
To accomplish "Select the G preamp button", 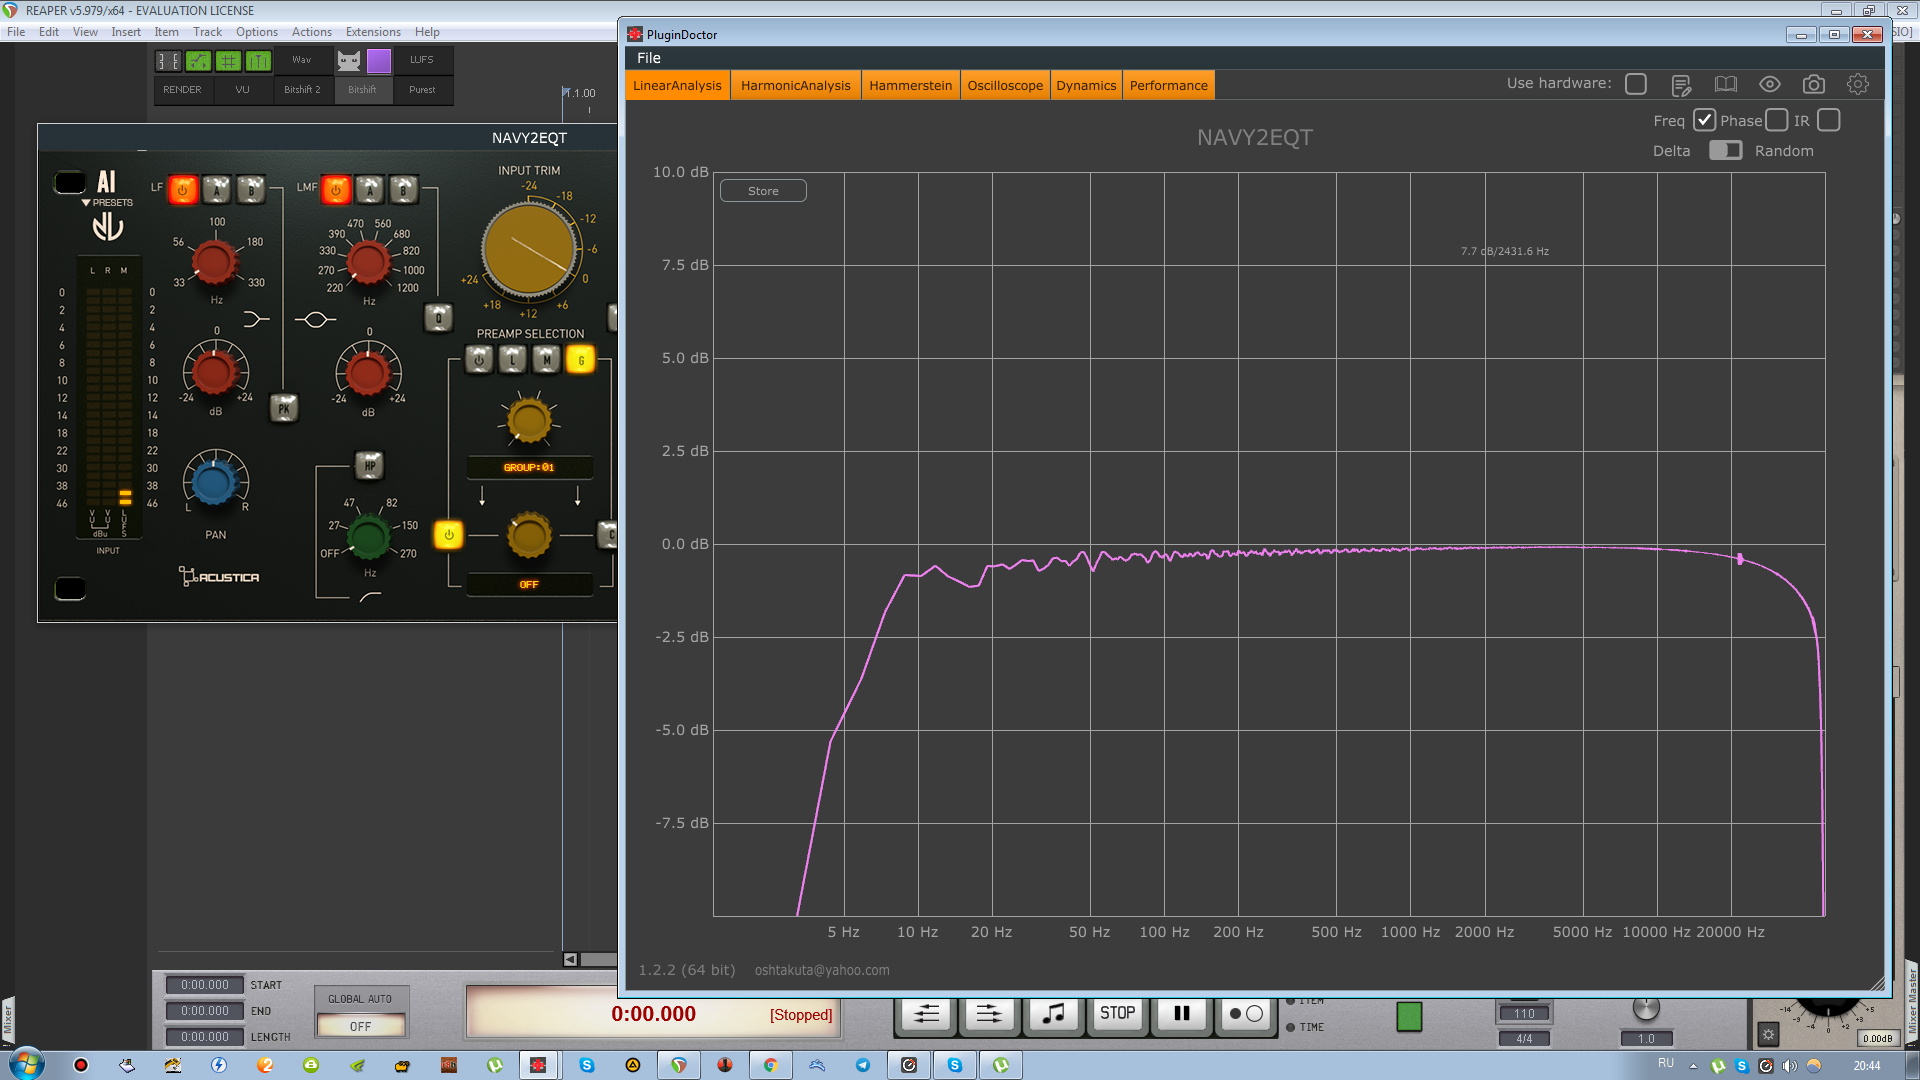I will tap(580, 360).
